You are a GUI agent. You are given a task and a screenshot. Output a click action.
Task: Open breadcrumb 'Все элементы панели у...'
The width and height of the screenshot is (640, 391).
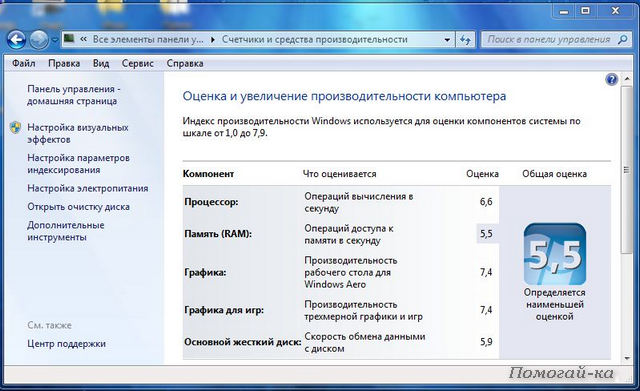pyautogui.click(x=148, y=39)
